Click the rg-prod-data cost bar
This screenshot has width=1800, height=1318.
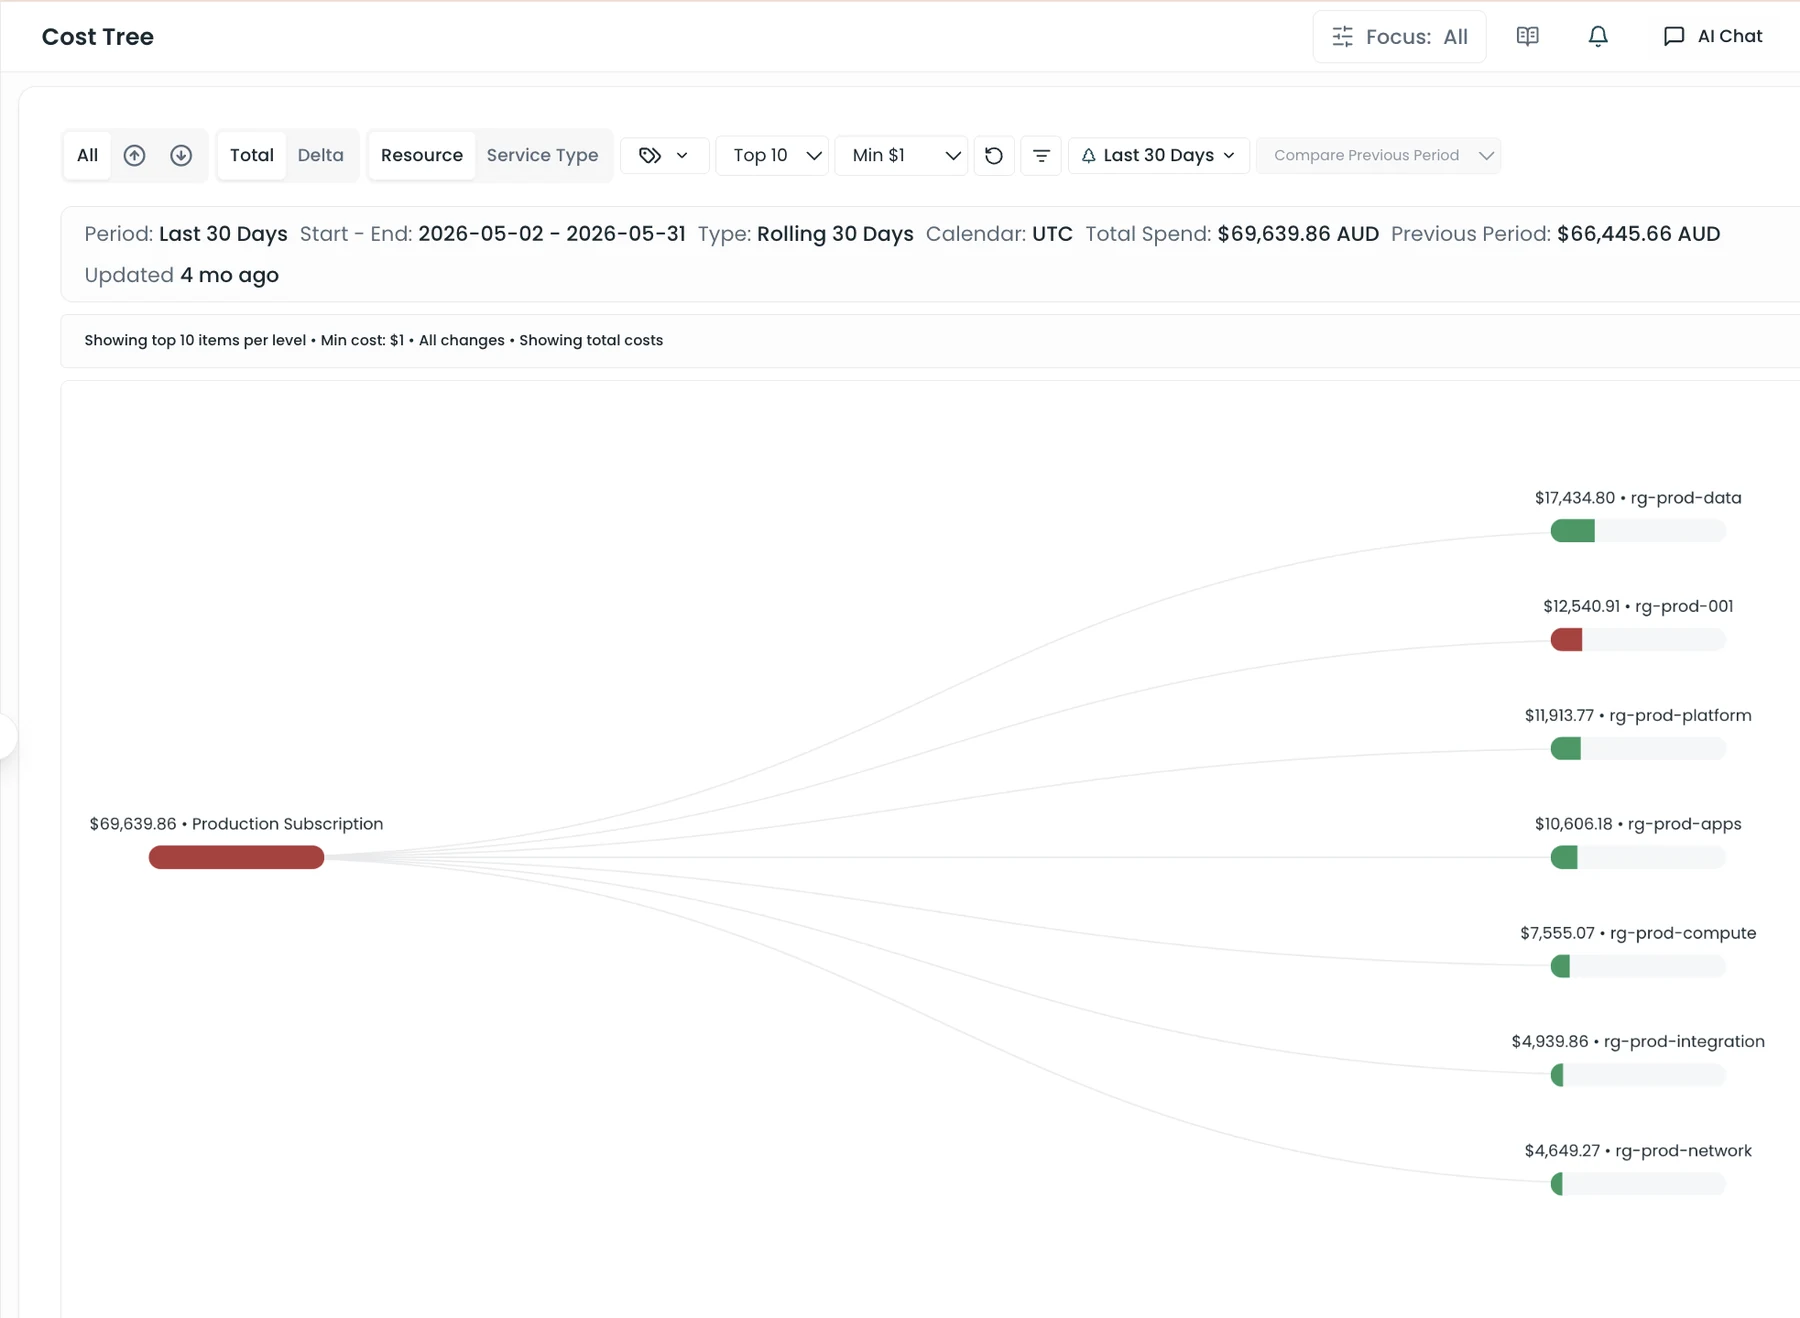(1638, 531)
